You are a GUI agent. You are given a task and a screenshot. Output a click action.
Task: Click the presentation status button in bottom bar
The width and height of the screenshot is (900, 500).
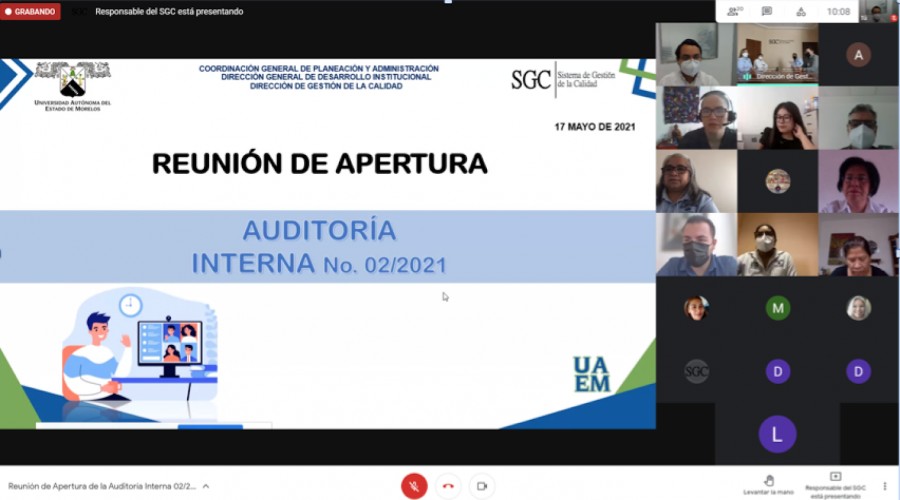tap(835, 485)
